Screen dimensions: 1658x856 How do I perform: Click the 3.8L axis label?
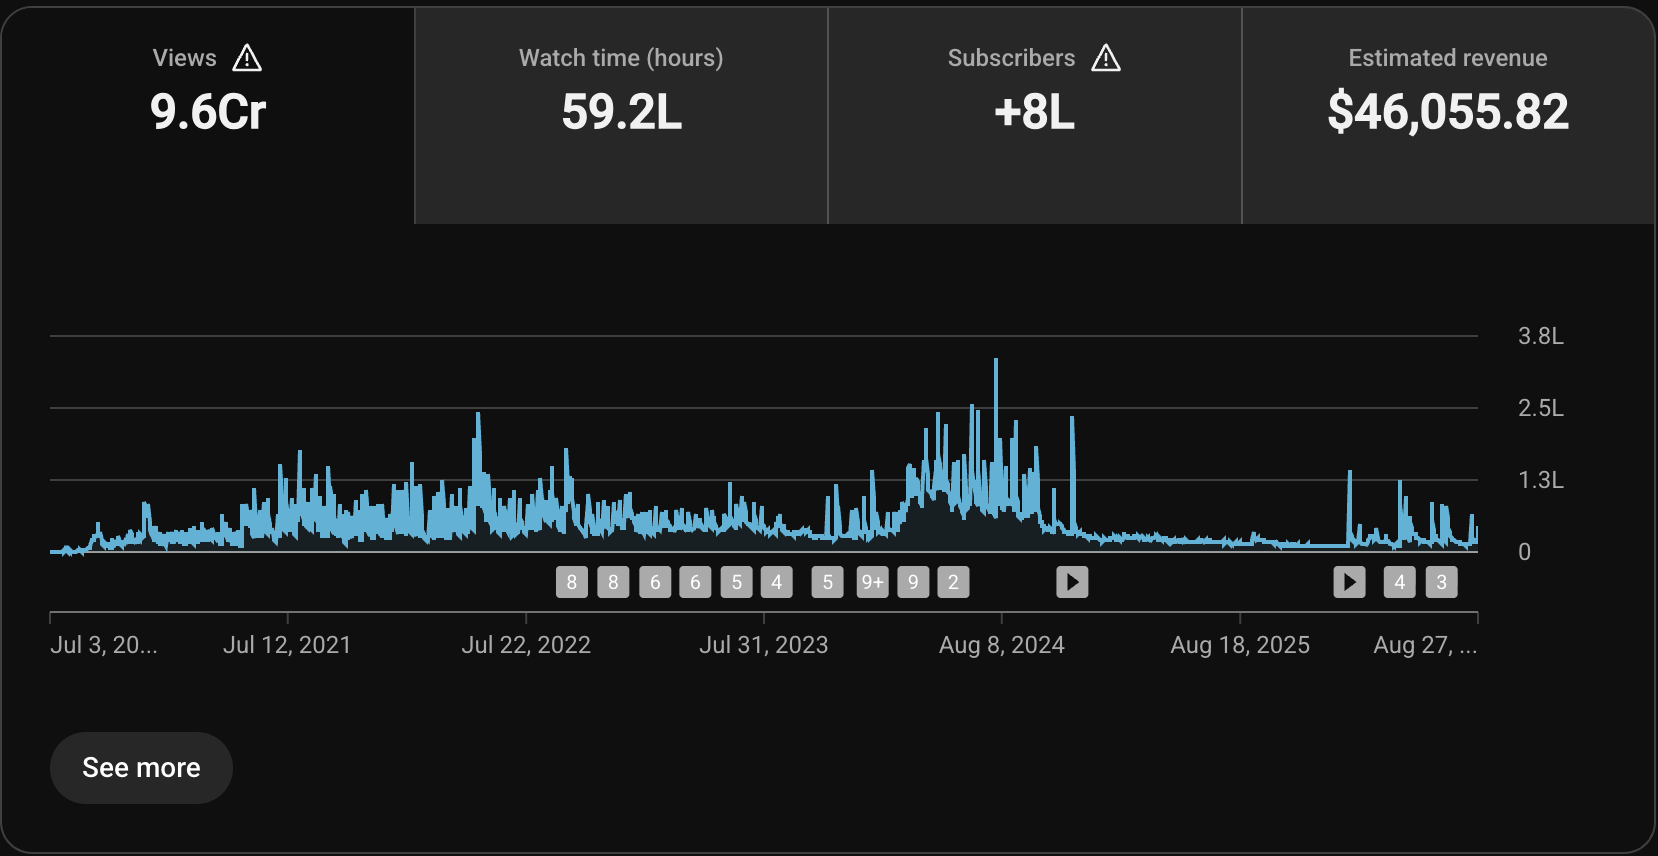click(x=1540, y=336)
